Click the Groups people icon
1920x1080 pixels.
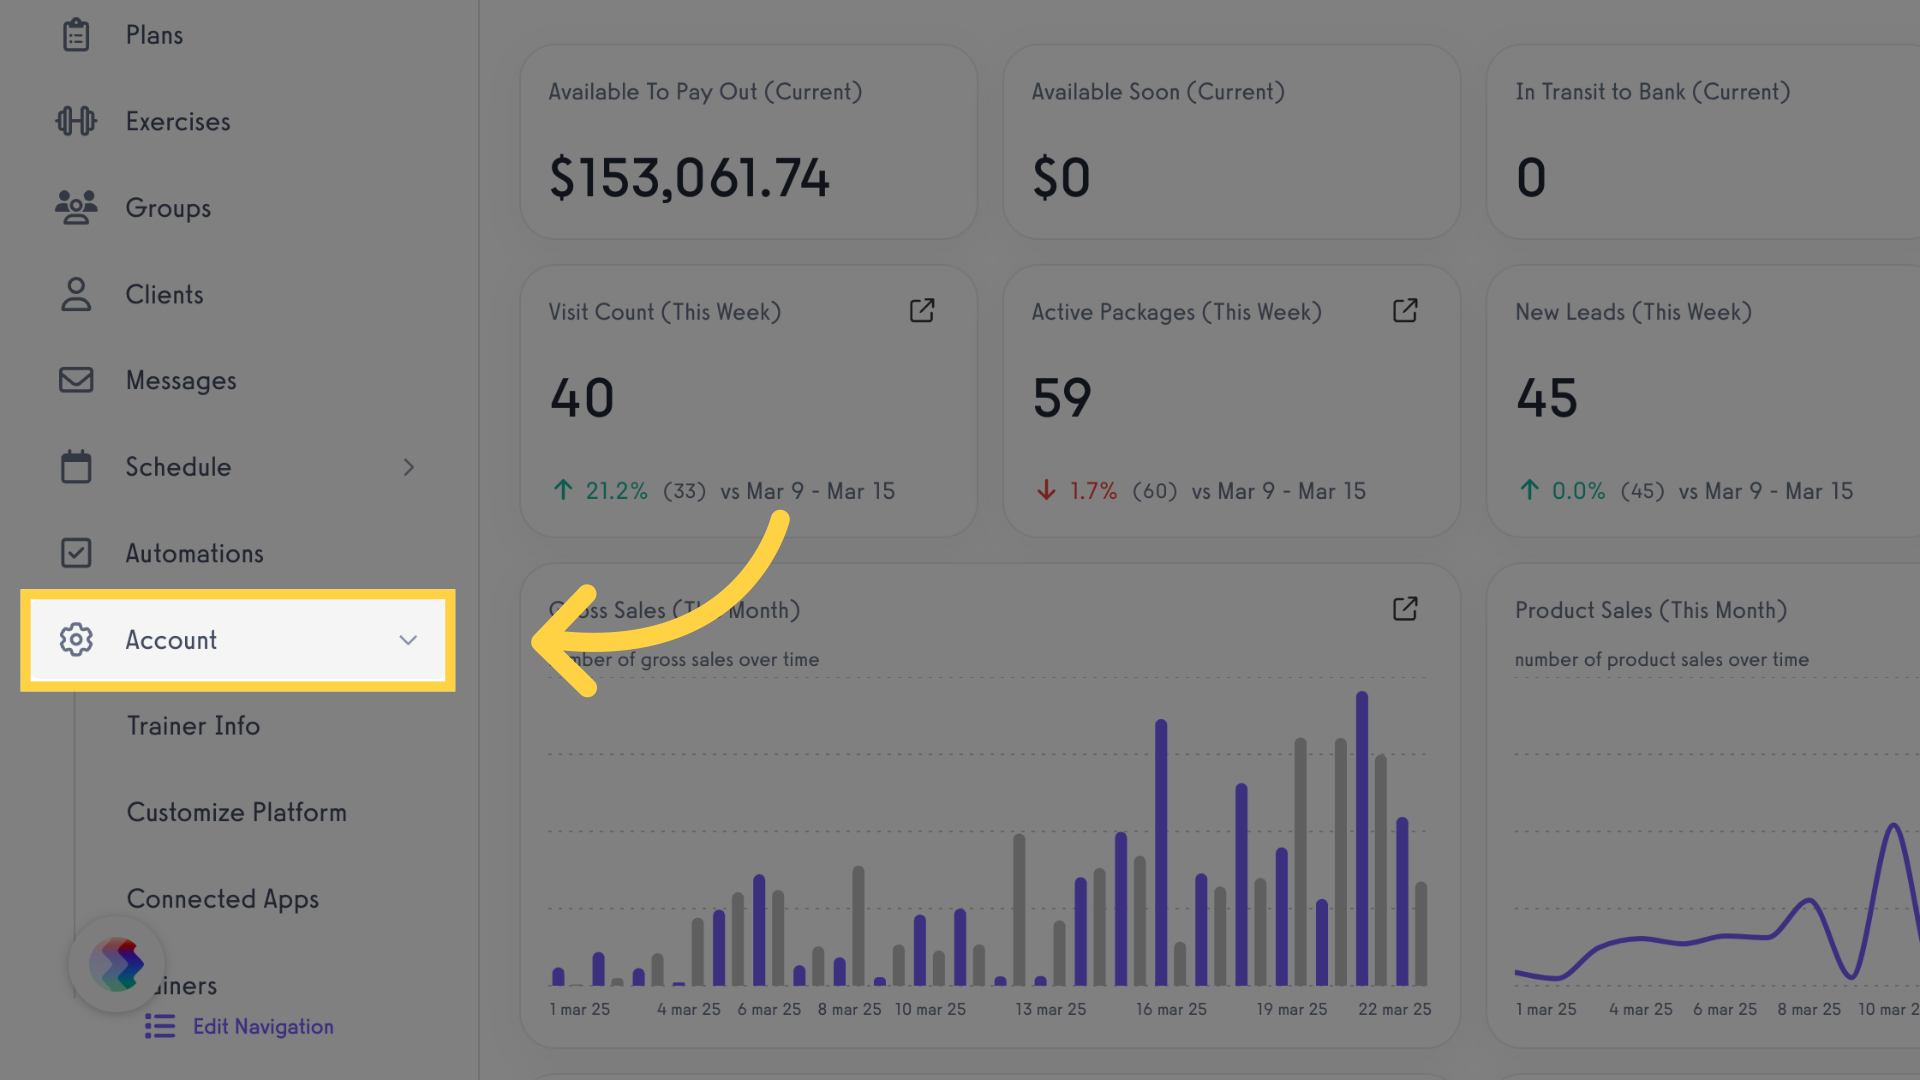pyautogui.click(x=76, y=207)
